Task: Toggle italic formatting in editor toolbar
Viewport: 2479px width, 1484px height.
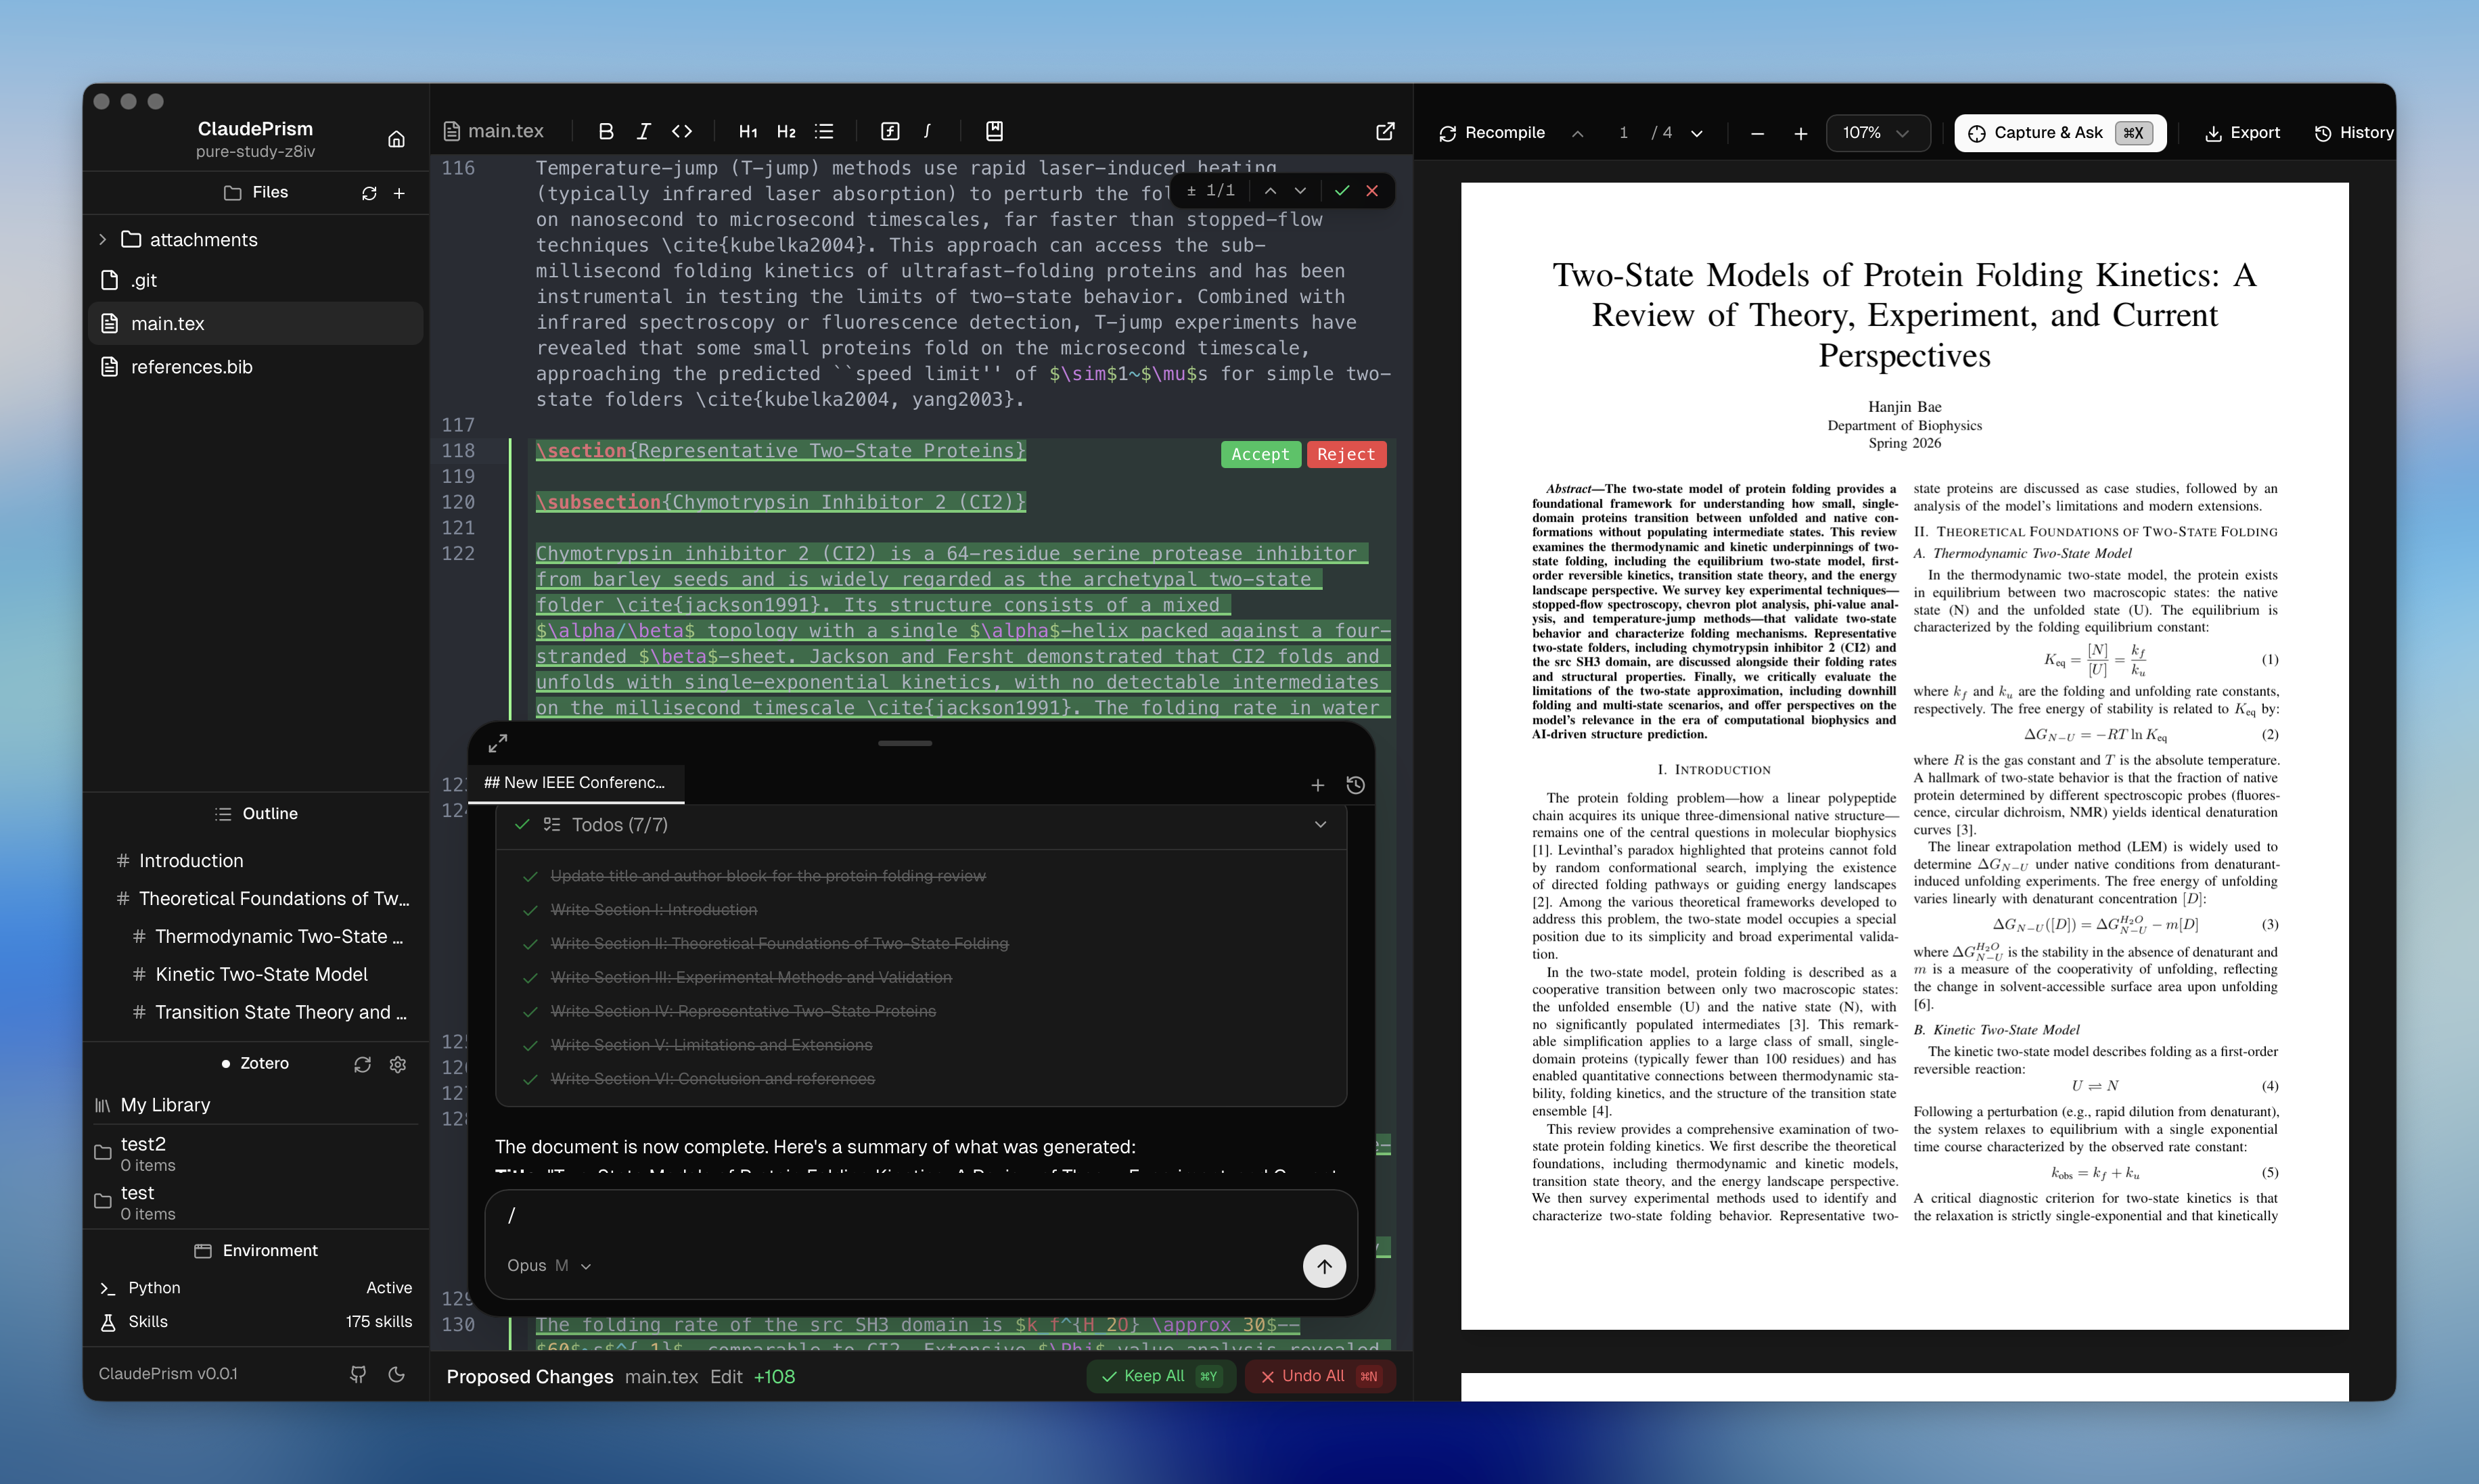Action: point(644,131)
